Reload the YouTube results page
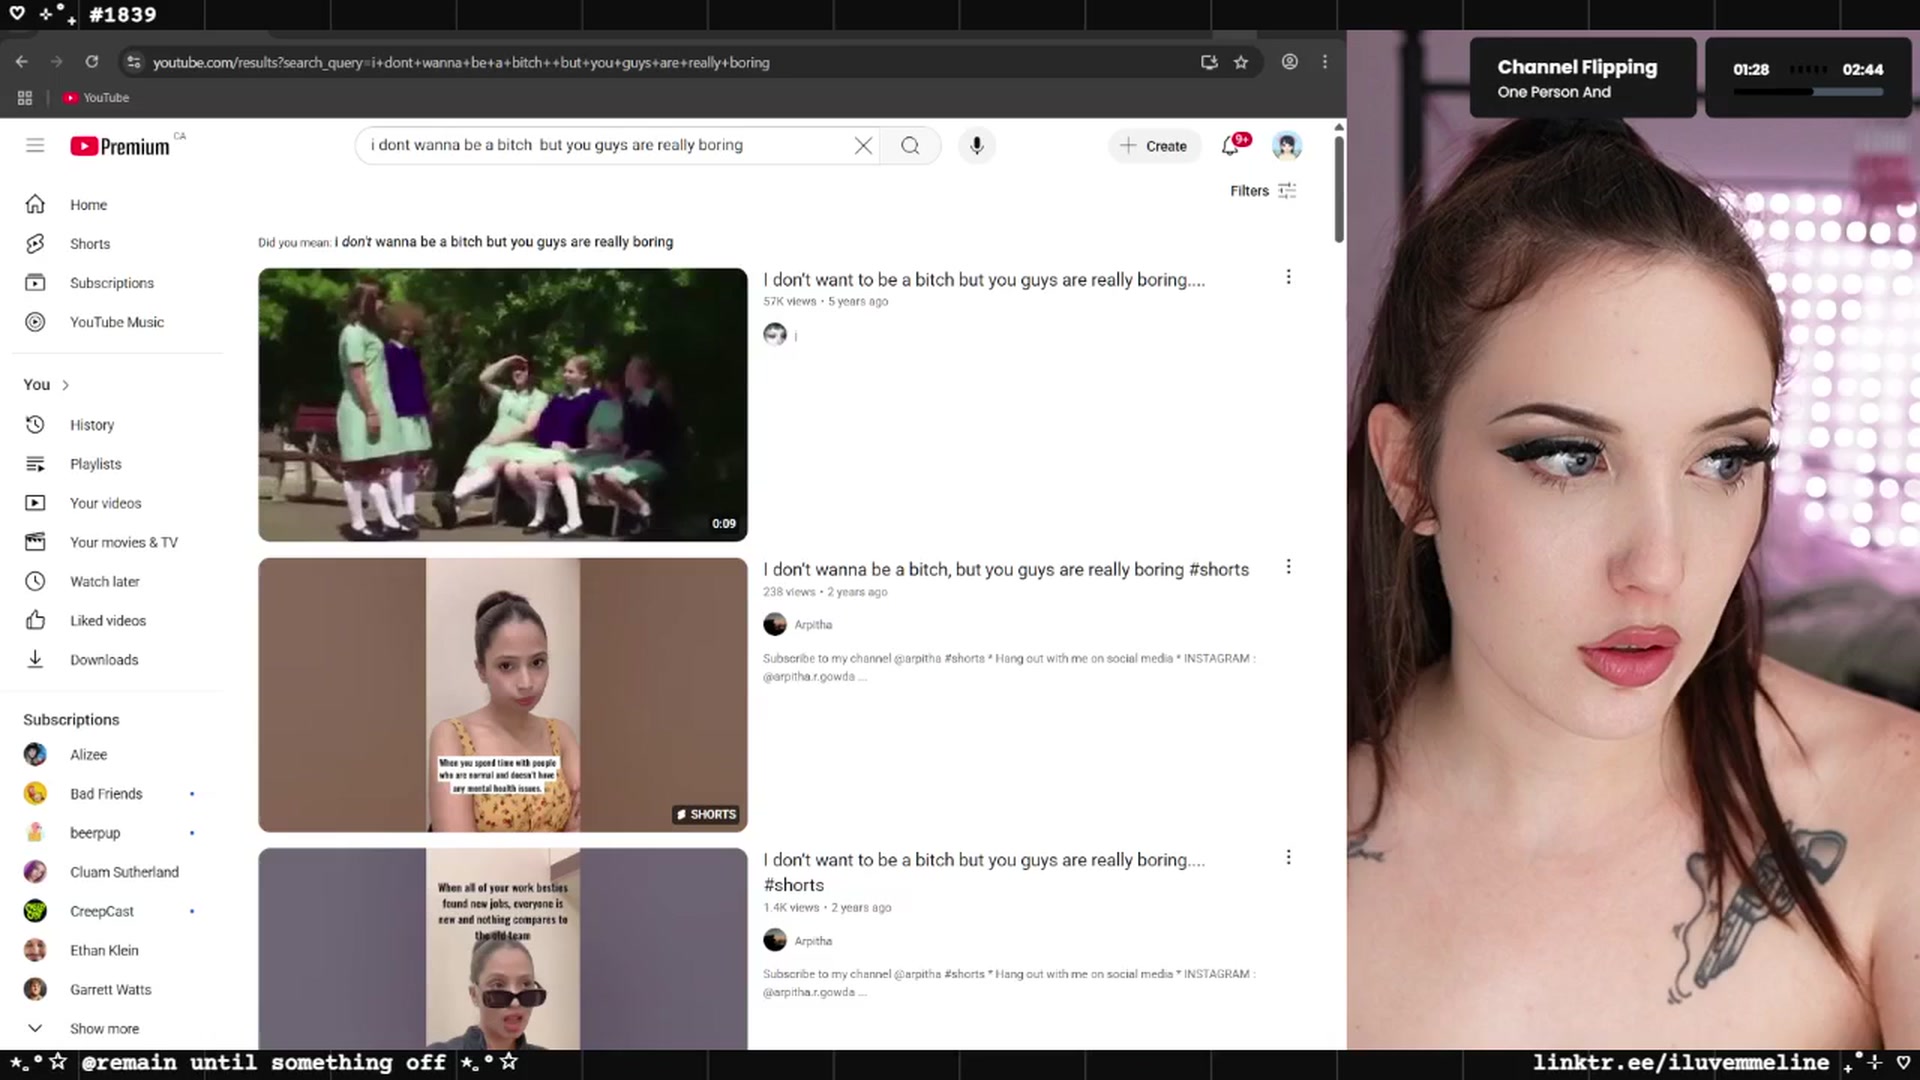 92,62
